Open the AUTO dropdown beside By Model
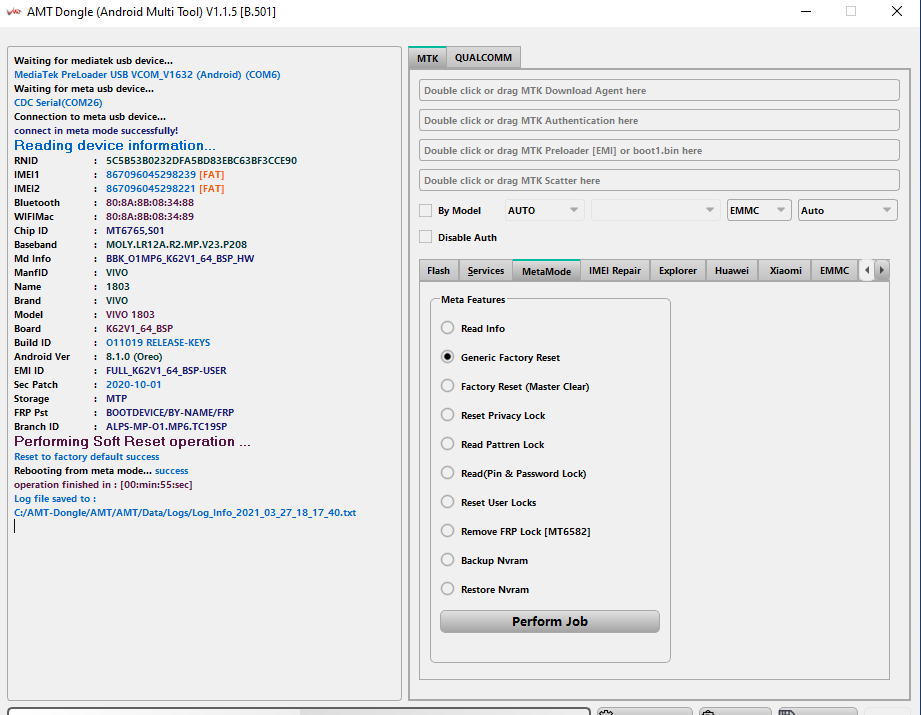 [544, 211]
